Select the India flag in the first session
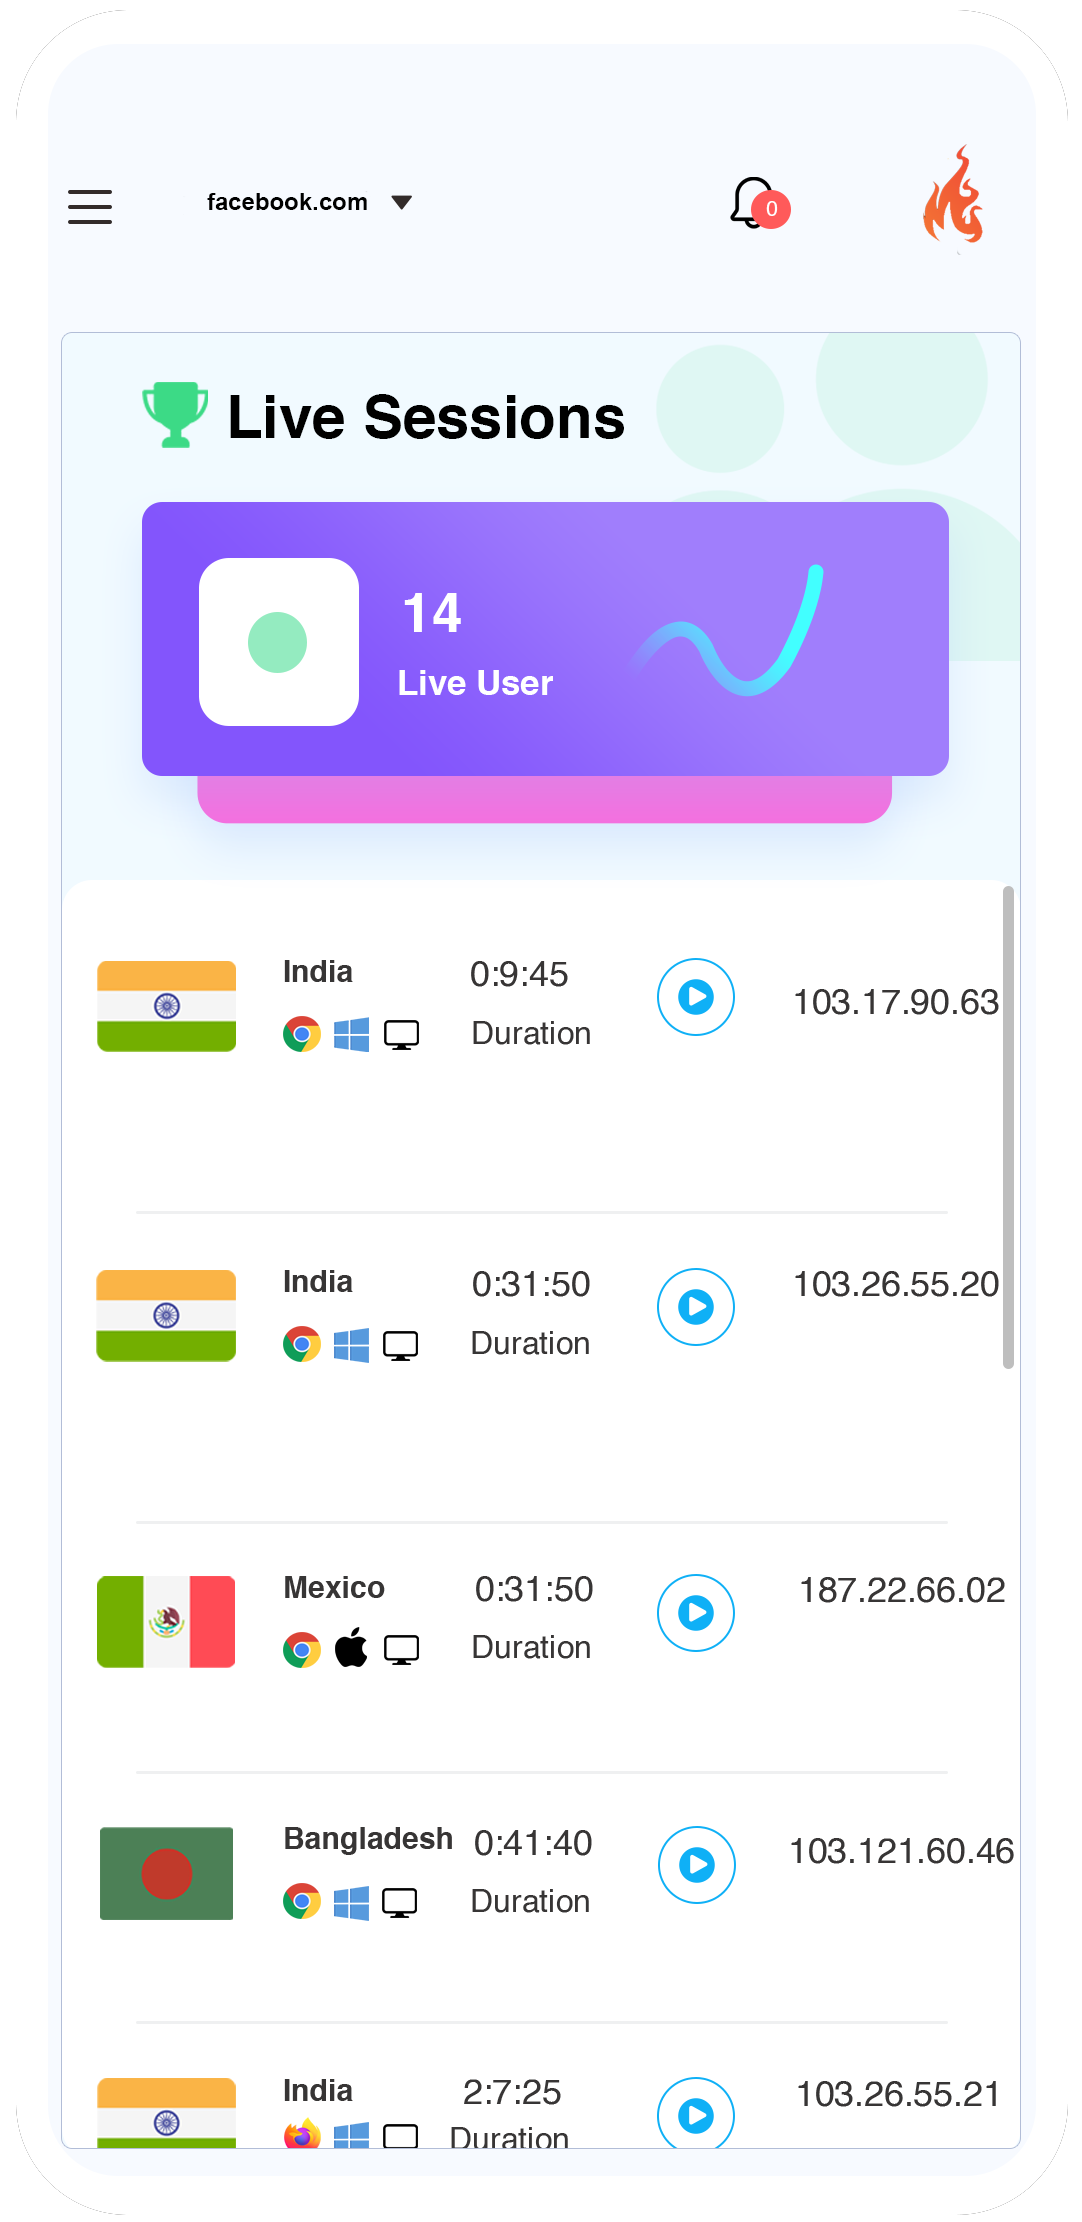The width and height of the screenshot is (1082, 2222). pos(165,1005)
